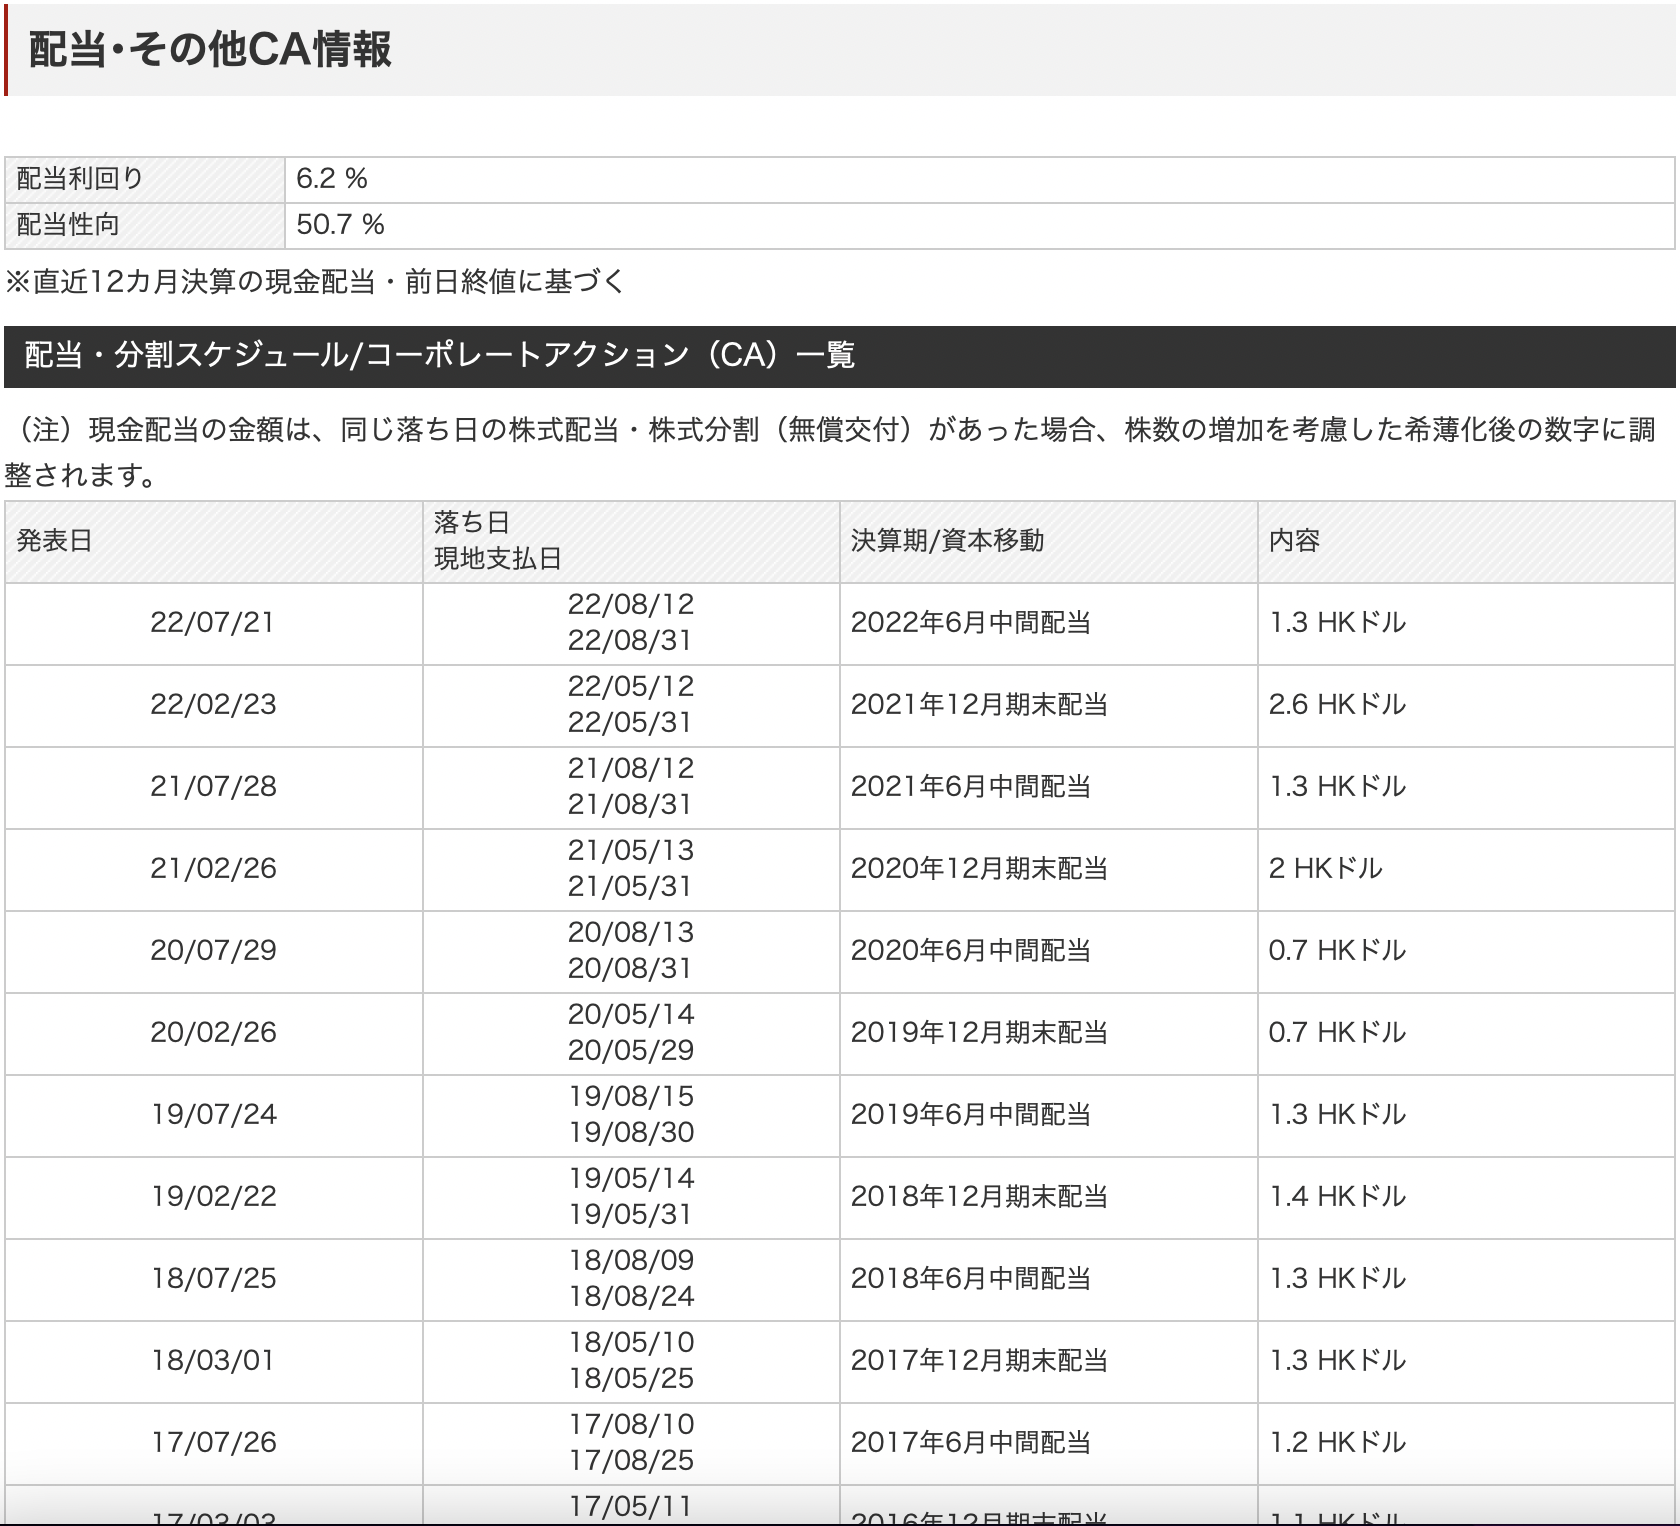Screen dimensions: 1680x1526
Task: Select the 1.3 HKドル amount for 2019年6月中間配当
Action: pyautogui.click(x=1337, y=1115)
